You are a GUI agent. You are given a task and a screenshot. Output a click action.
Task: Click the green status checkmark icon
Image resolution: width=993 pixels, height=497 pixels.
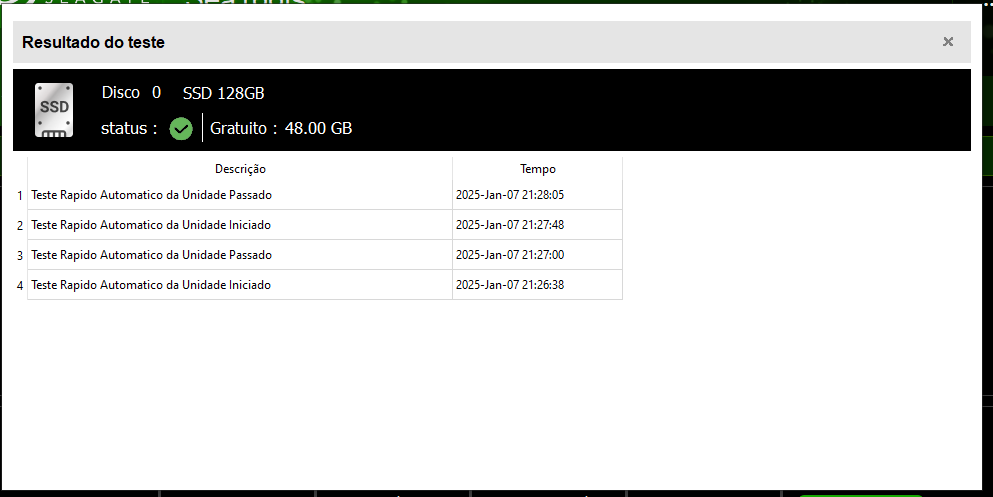(180, 129)
